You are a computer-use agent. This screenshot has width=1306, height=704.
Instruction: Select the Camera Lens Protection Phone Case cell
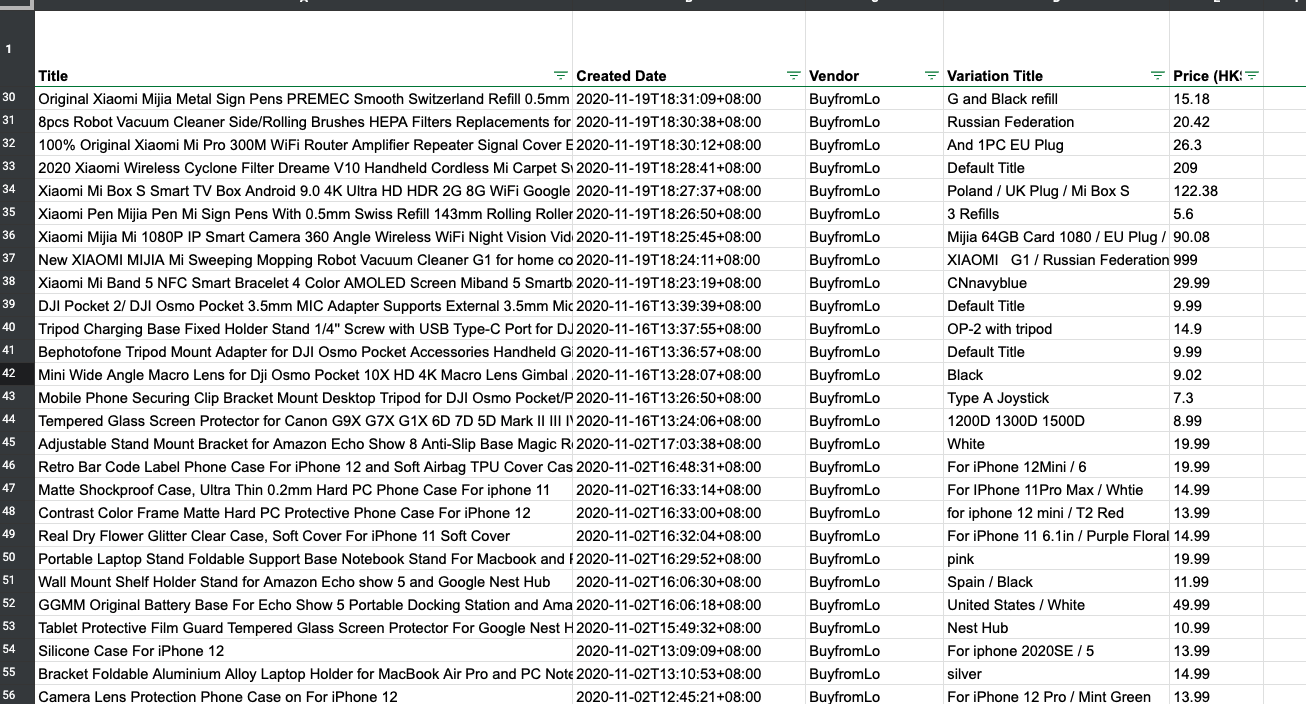pos(304,697)
